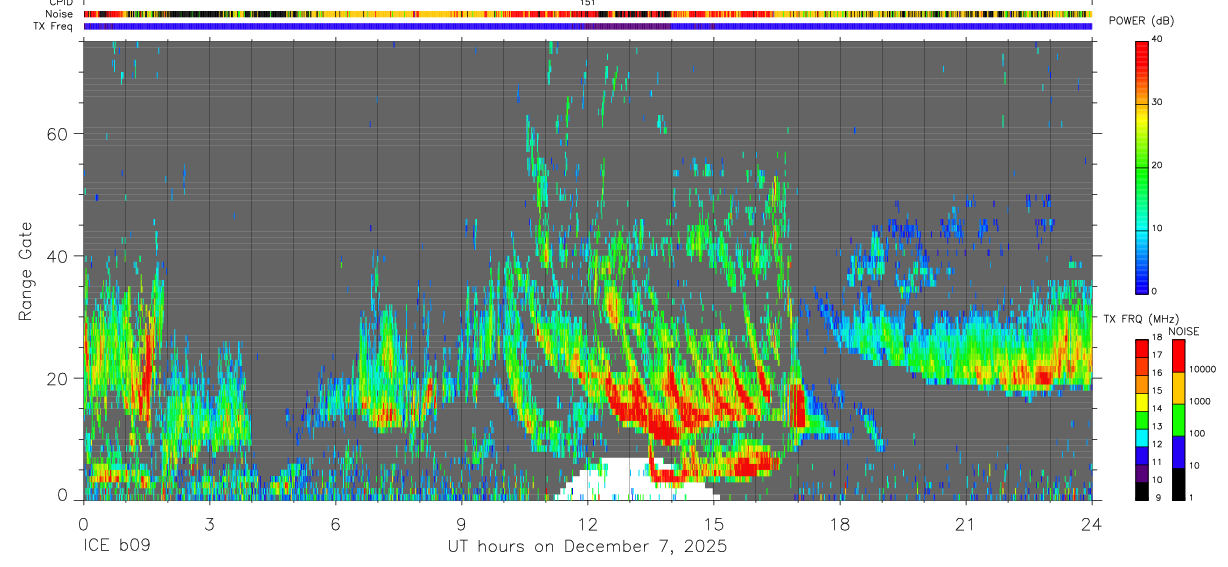
Task: Click the blue swatch in NOISE legend
Action: (1178, 452)
